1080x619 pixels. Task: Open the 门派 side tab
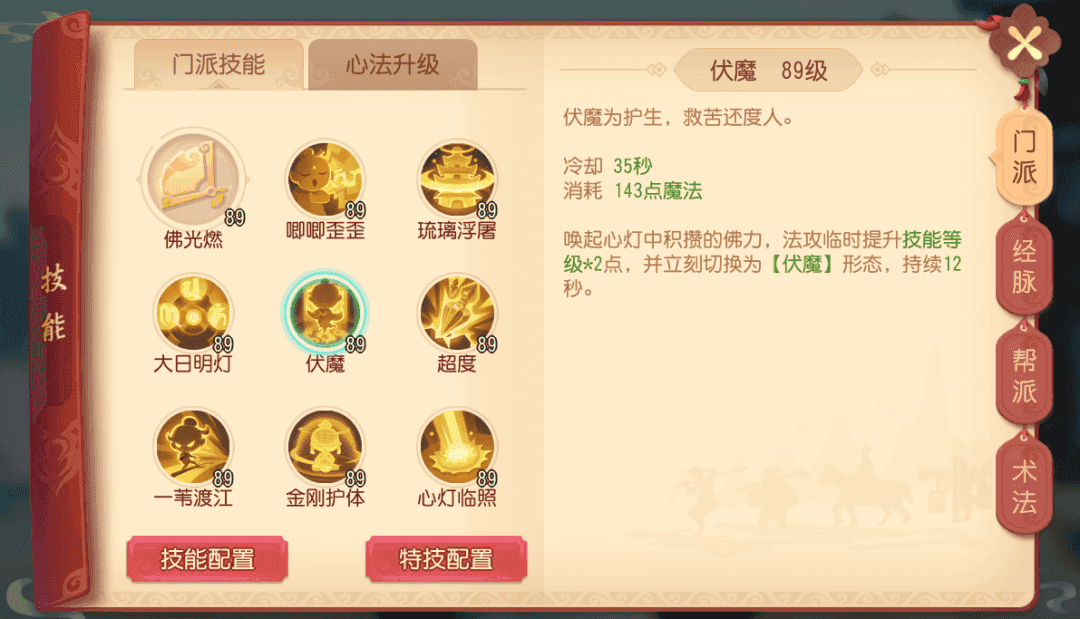1024,157
